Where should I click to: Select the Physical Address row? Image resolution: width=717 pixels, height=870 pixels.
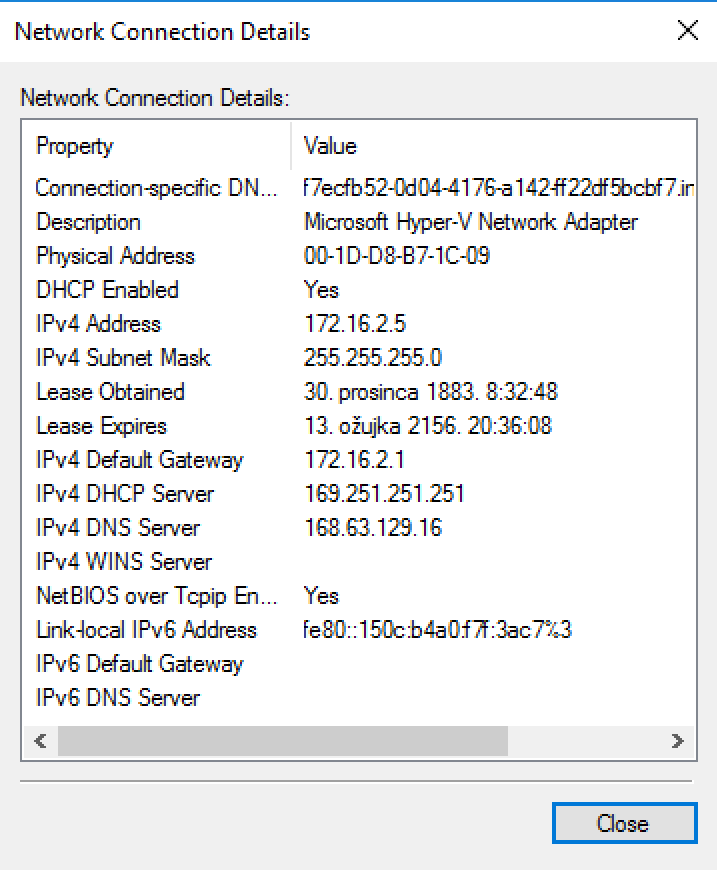(359, 256)
